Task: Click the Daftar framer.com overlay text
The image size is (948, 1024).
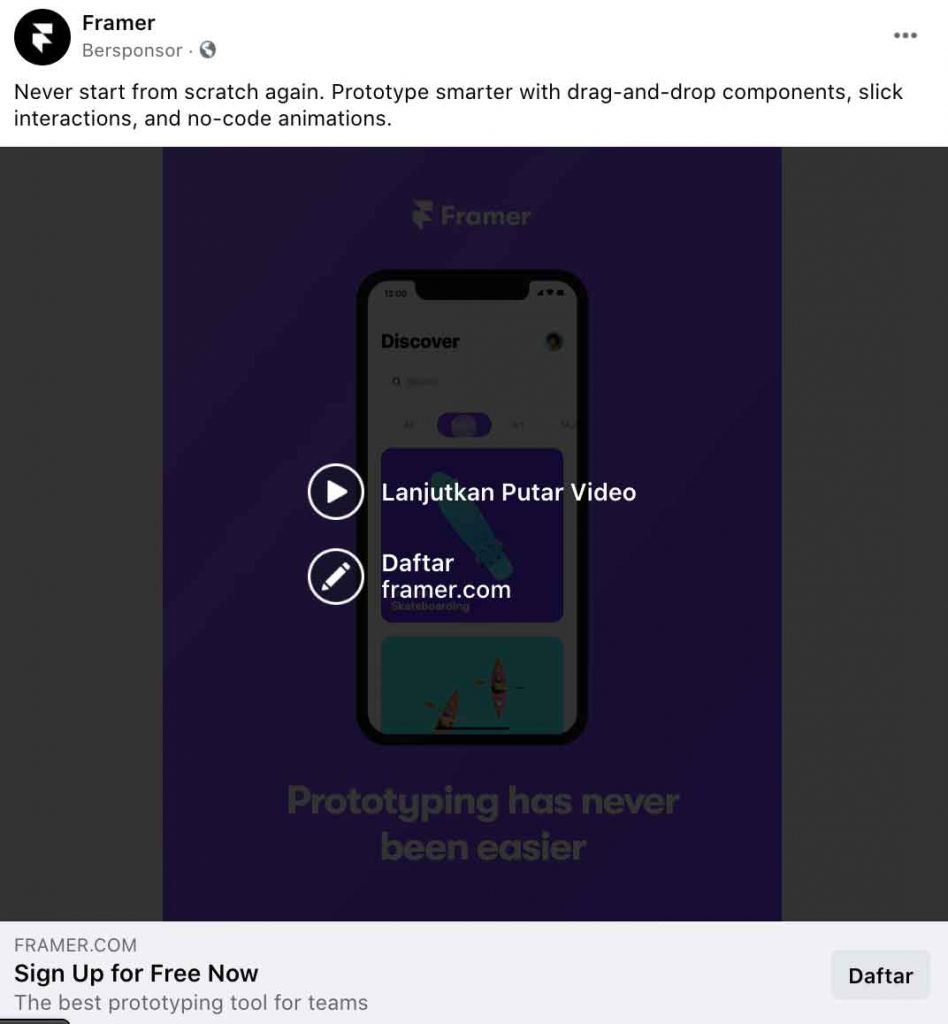Action: [447, 577]
